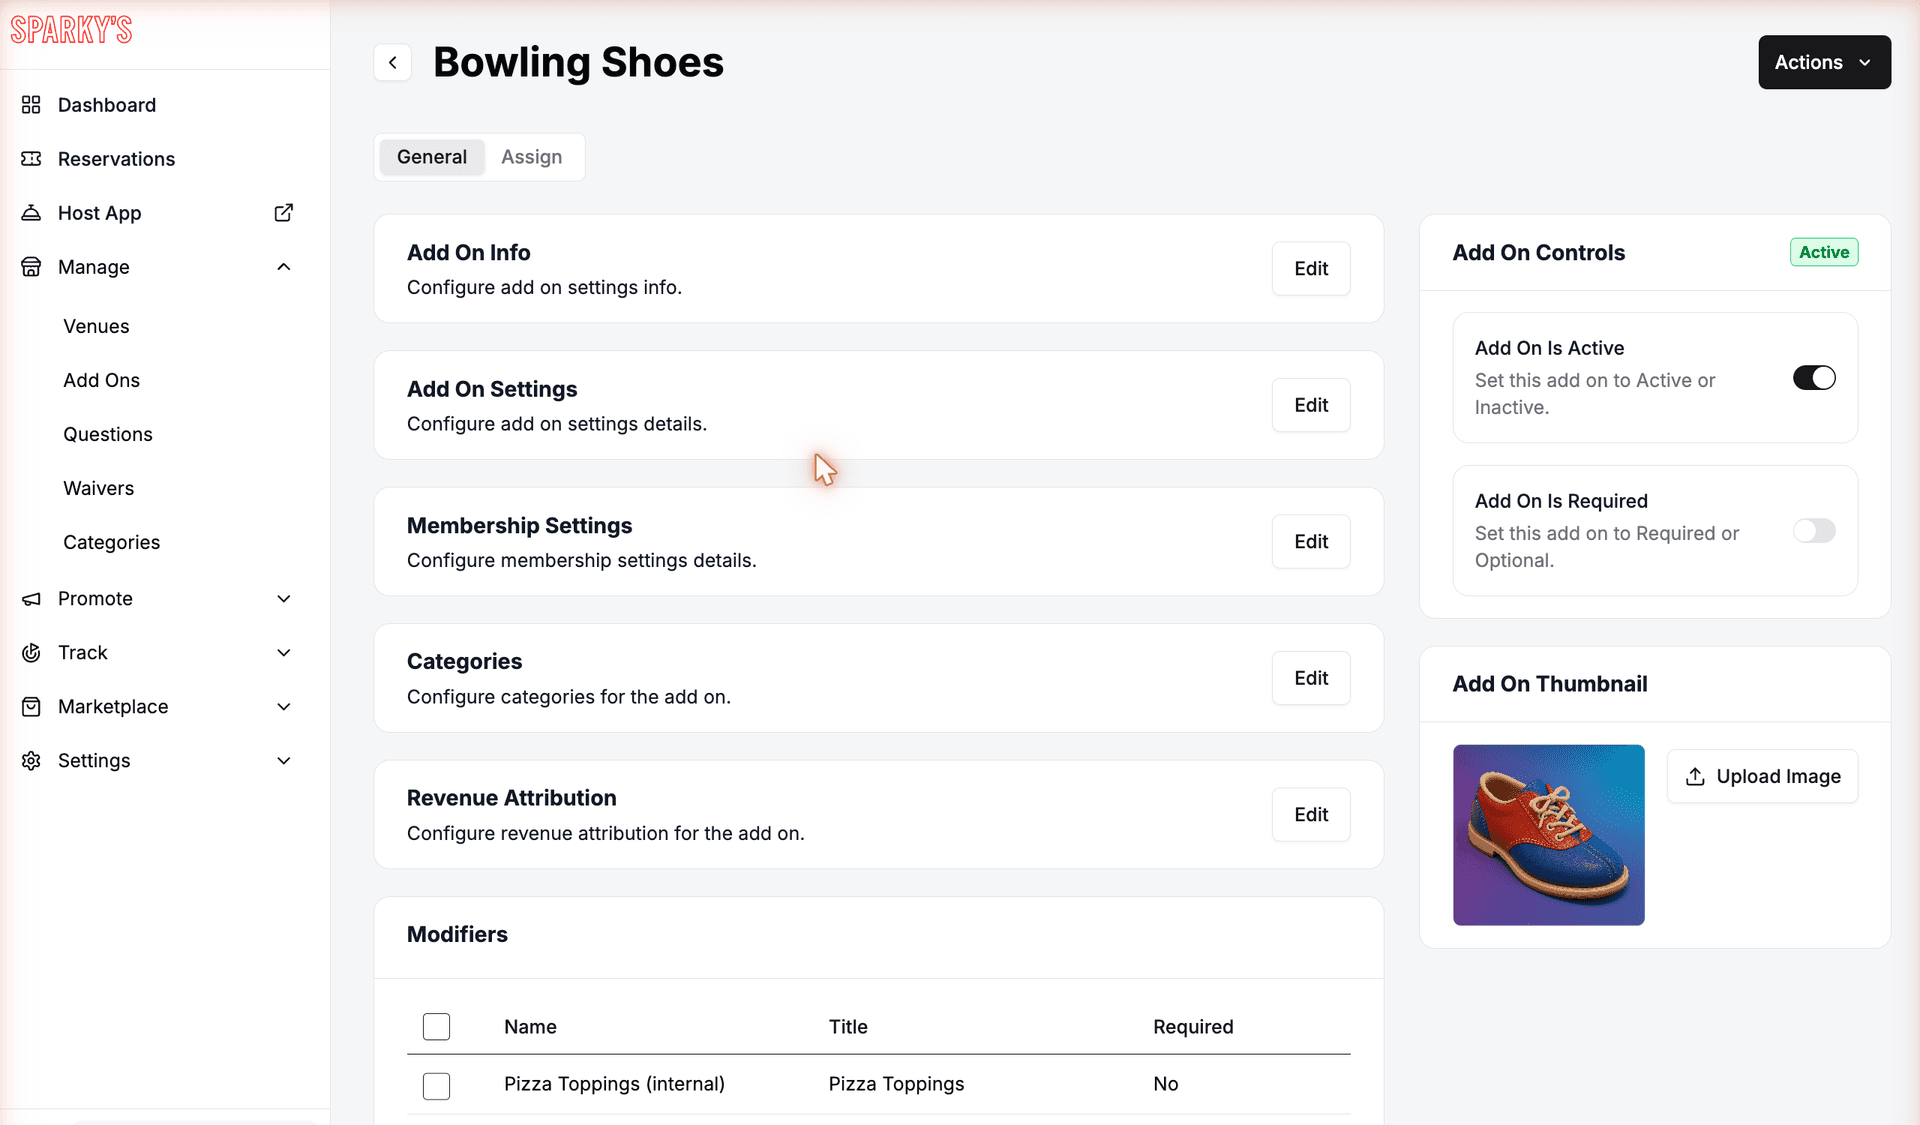1920x1125 pixels.
Task: Open Reservations in the sidebar
Action: coord(116,159)
